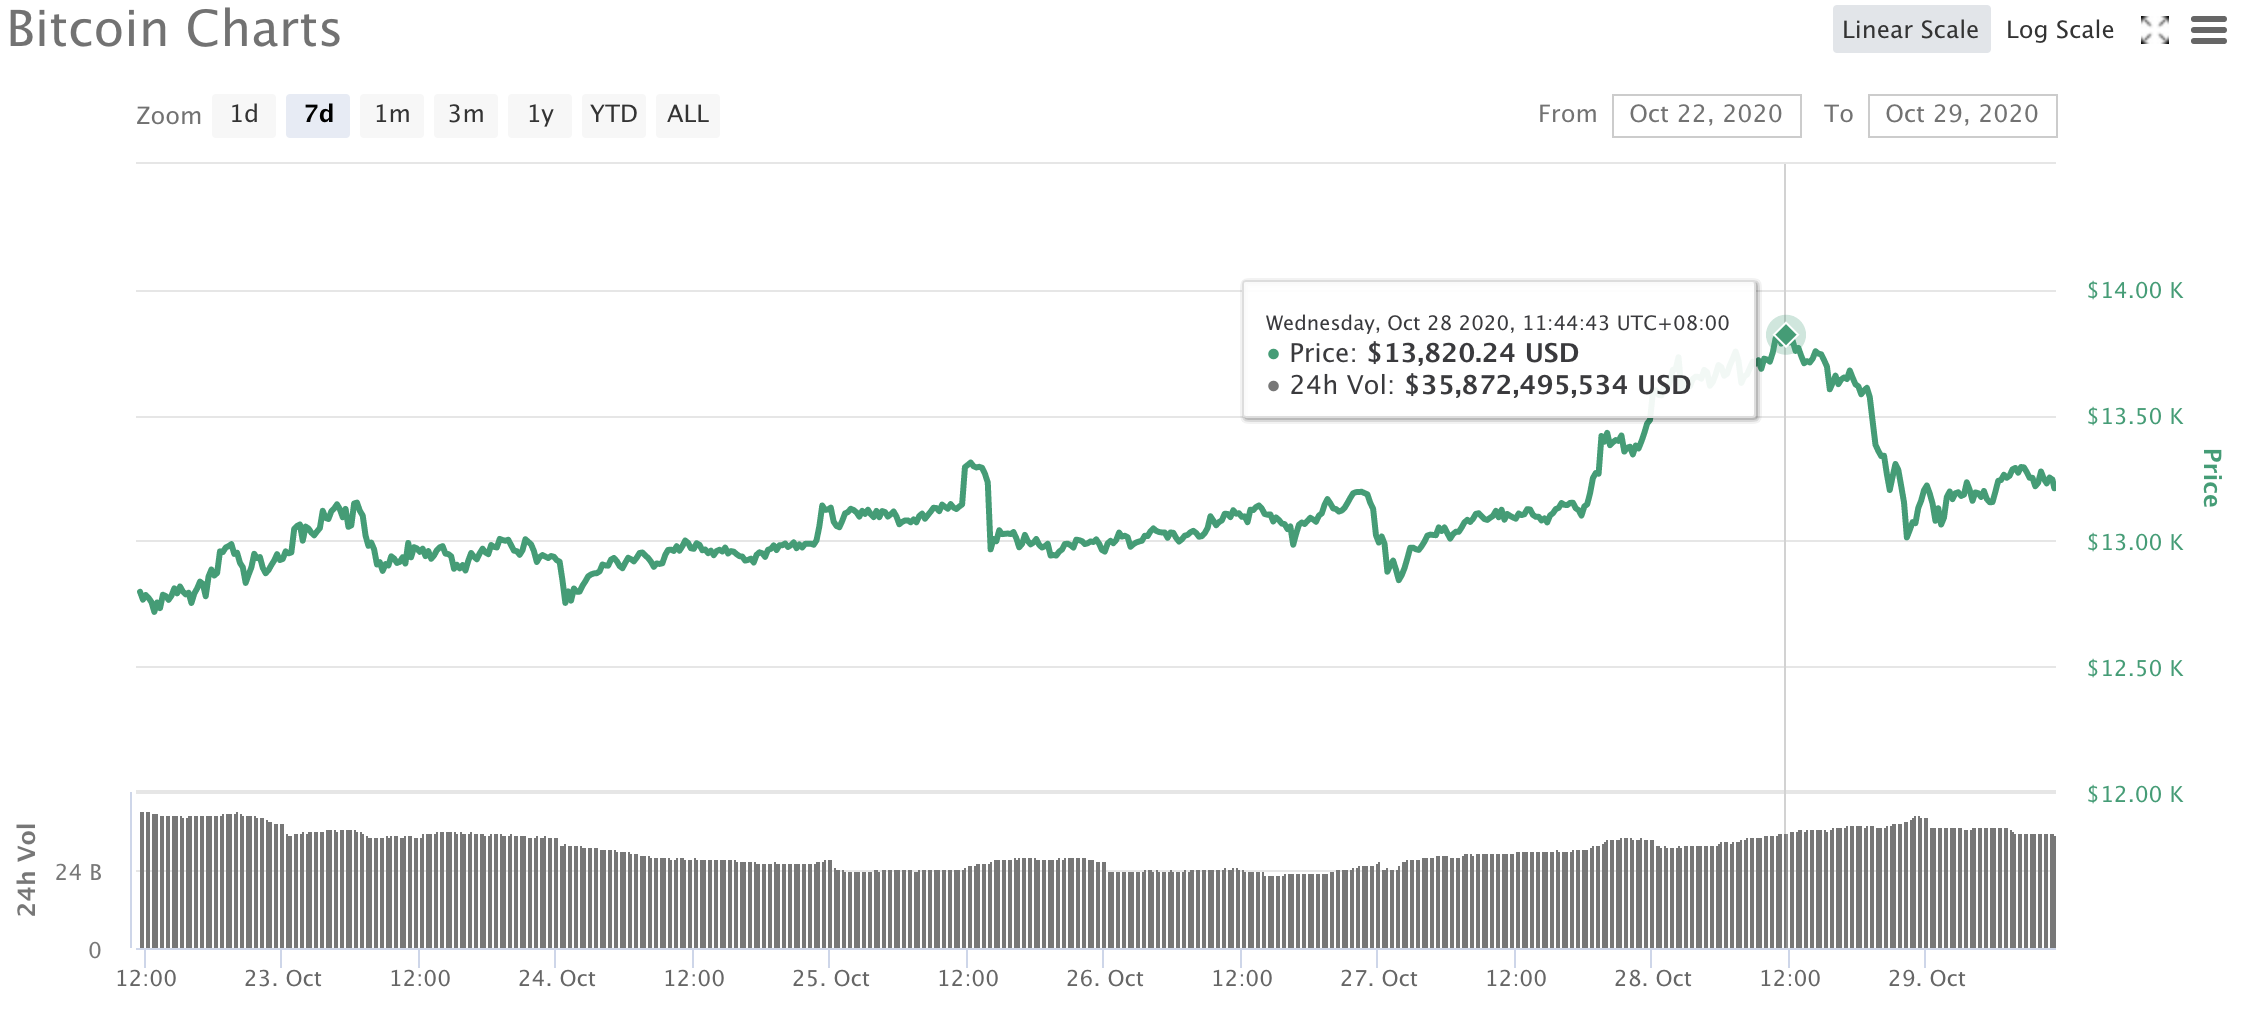Image resolution: width=2242 pixels, height=1020 pixels.
Task: Click the Zoom label
Action: (x=169, y=116)
